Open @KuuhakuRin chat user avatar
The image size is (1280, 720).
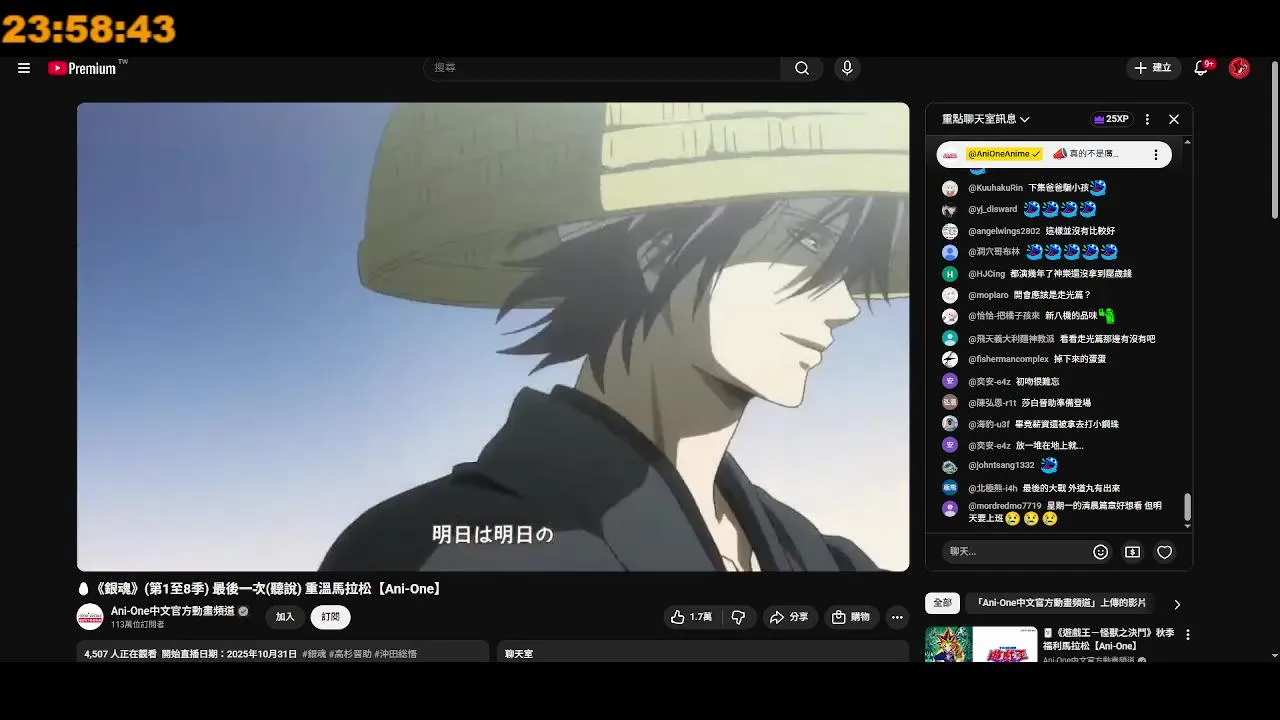click(x=950, y=188)
